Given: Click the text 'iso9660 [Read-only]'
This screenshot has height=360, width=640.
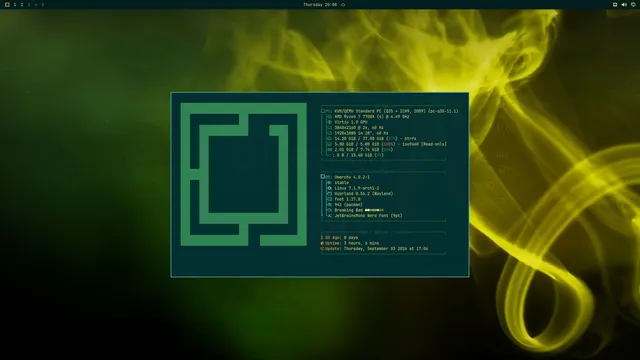Looking at the screenshot, I should click(x=424, y=144).
